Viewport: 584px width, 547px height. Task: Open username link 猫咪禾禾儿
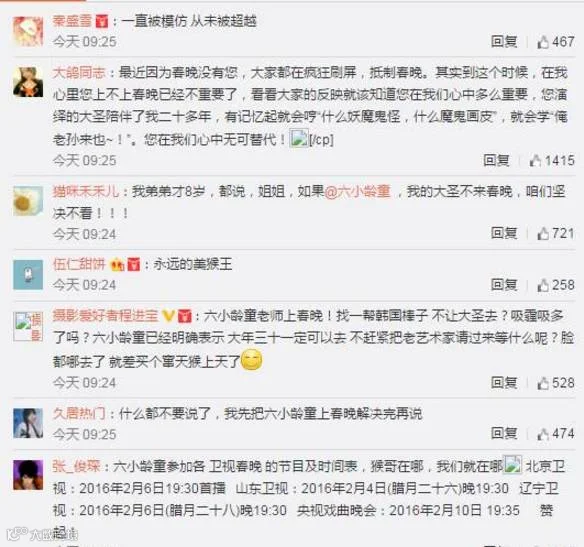86,192
